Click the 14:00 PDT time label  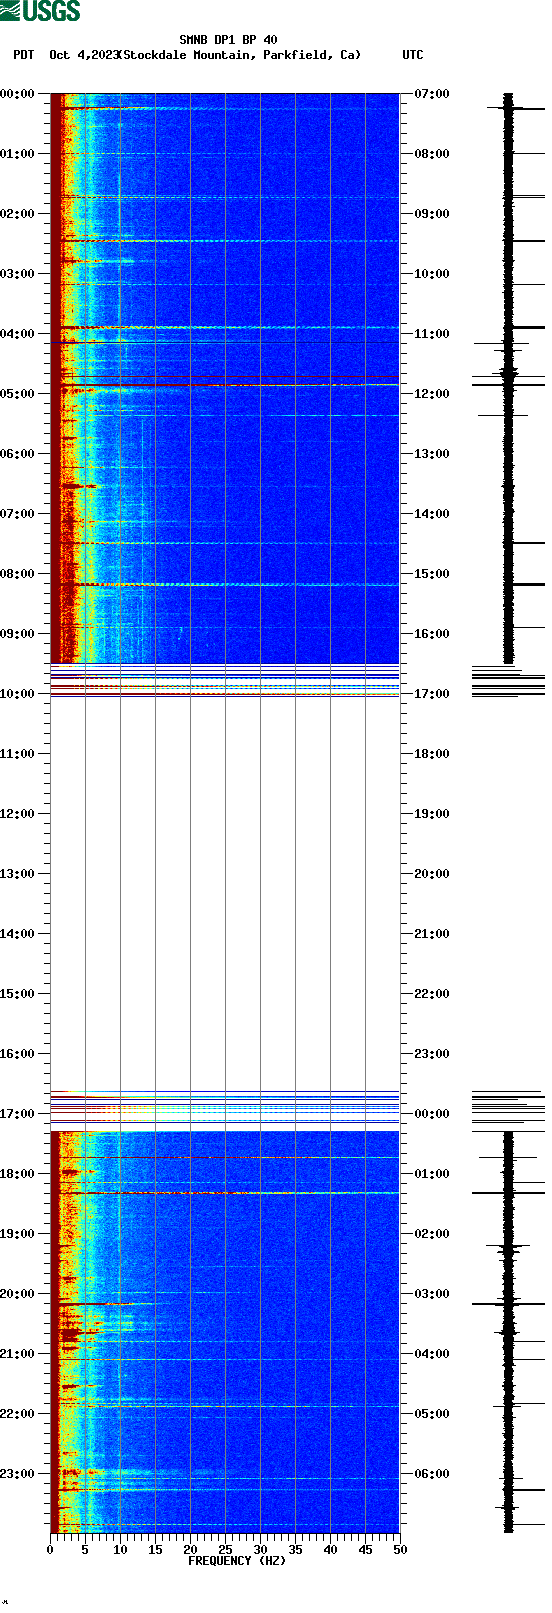click(x=17, y=934)
